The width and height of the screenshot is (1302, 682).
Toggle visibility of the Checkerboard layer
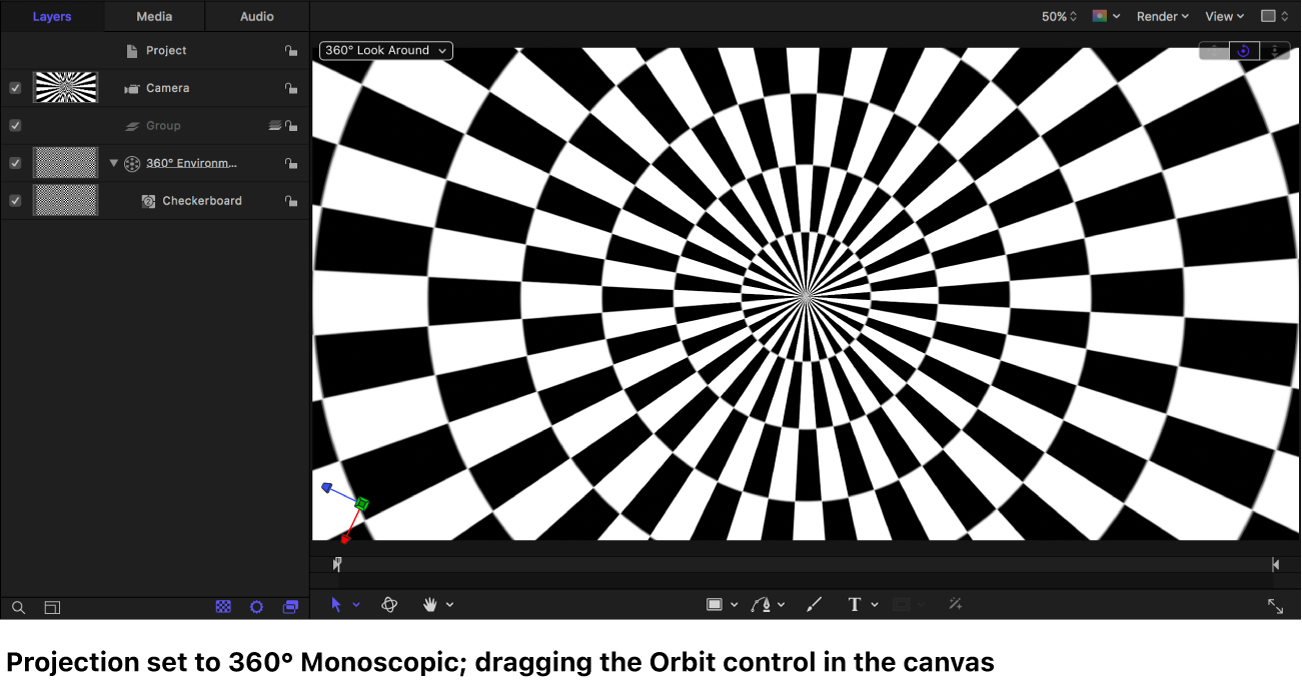click(x=14, y=200)
